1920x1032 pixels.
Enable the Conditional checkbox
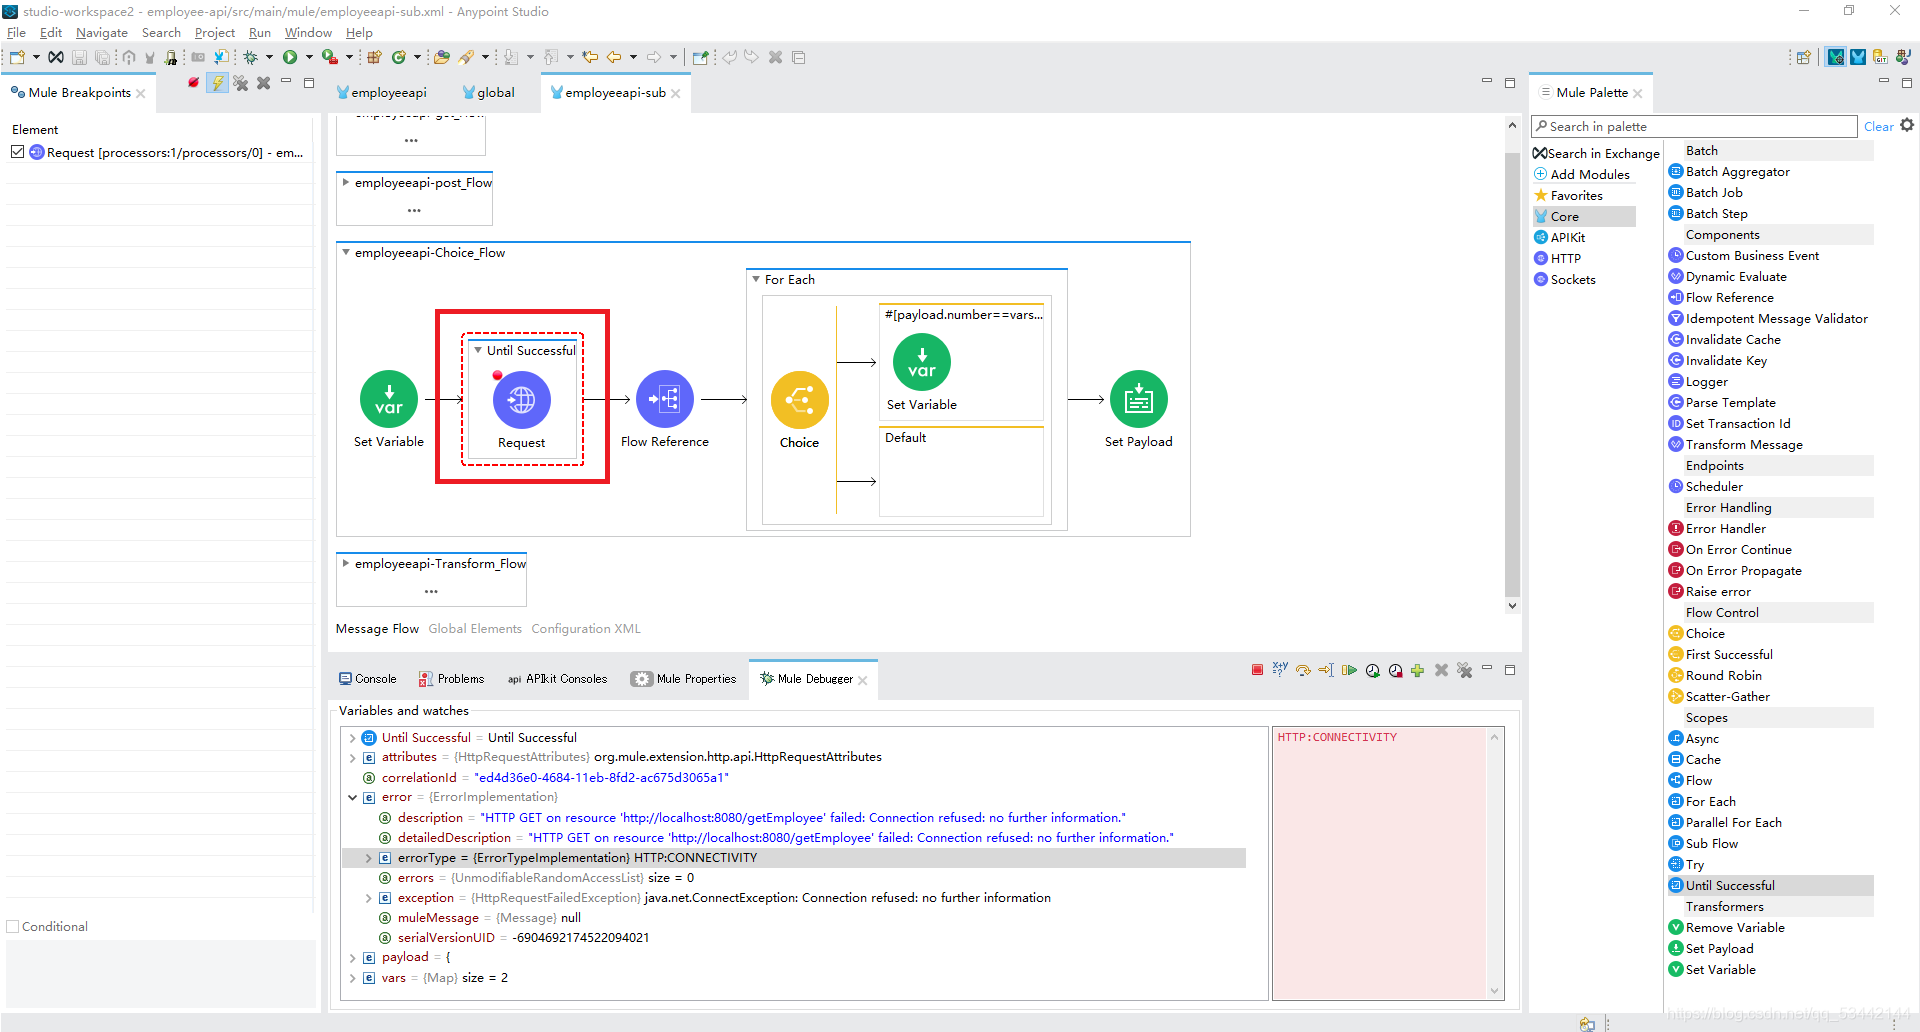point(13,927)
